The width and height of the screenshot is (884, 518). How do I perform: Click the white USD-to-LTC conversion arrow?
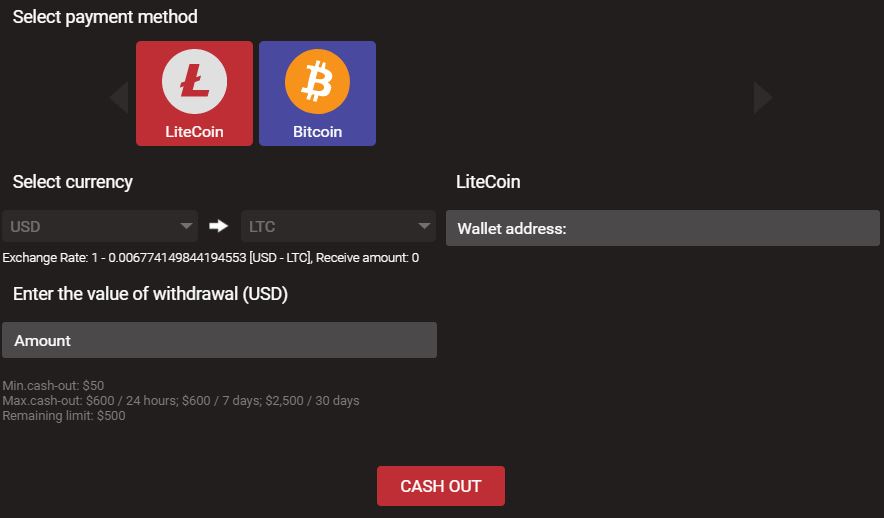(219, 226)
